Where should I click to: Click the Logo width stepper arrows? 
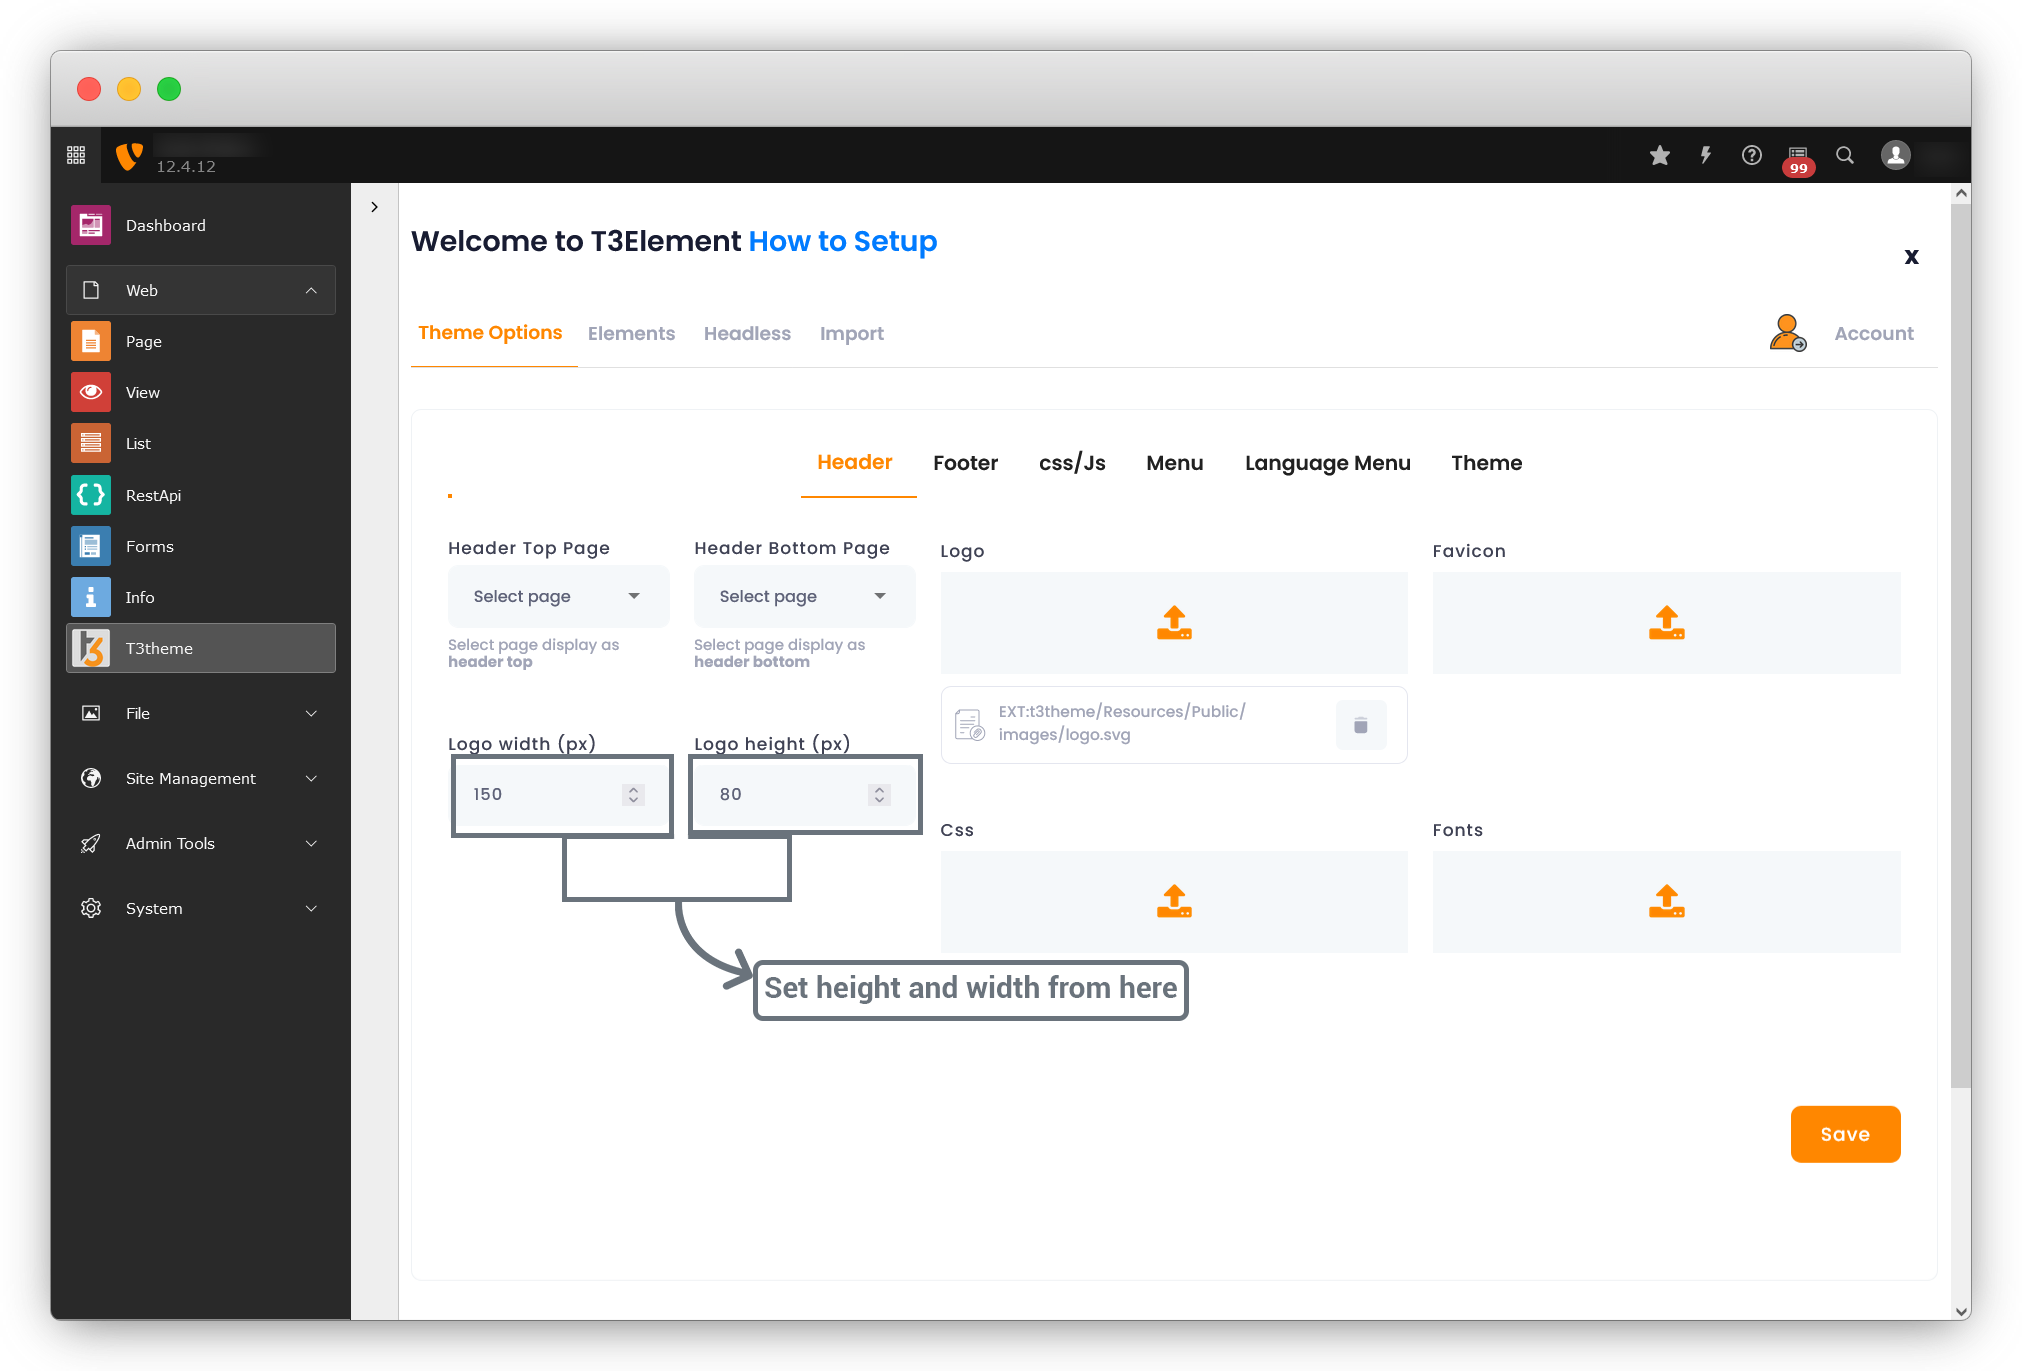tap(633, 794)
